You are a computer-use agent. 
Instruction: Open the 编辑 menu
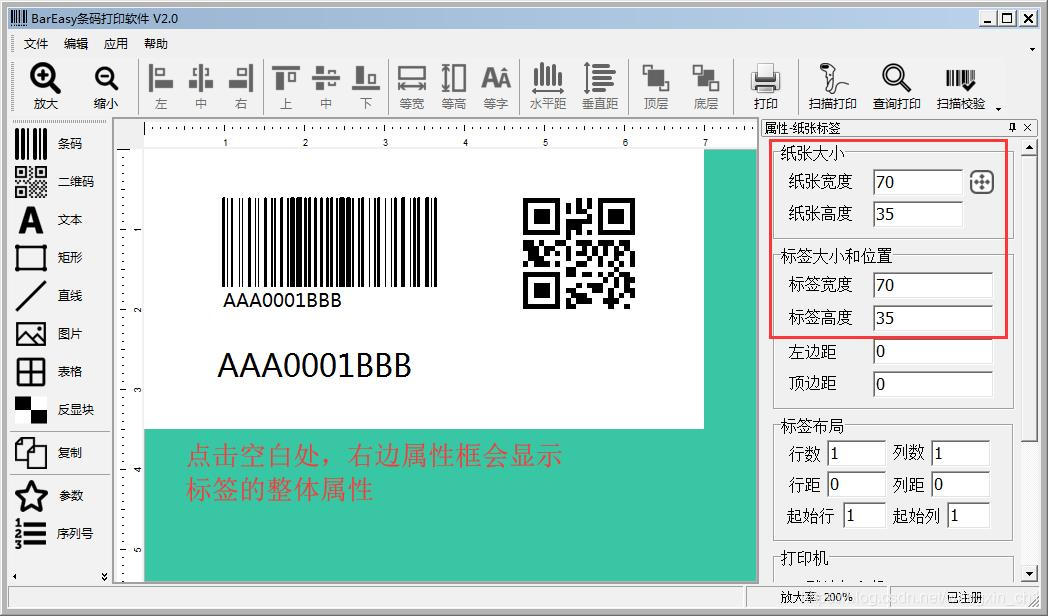(76, 43)
